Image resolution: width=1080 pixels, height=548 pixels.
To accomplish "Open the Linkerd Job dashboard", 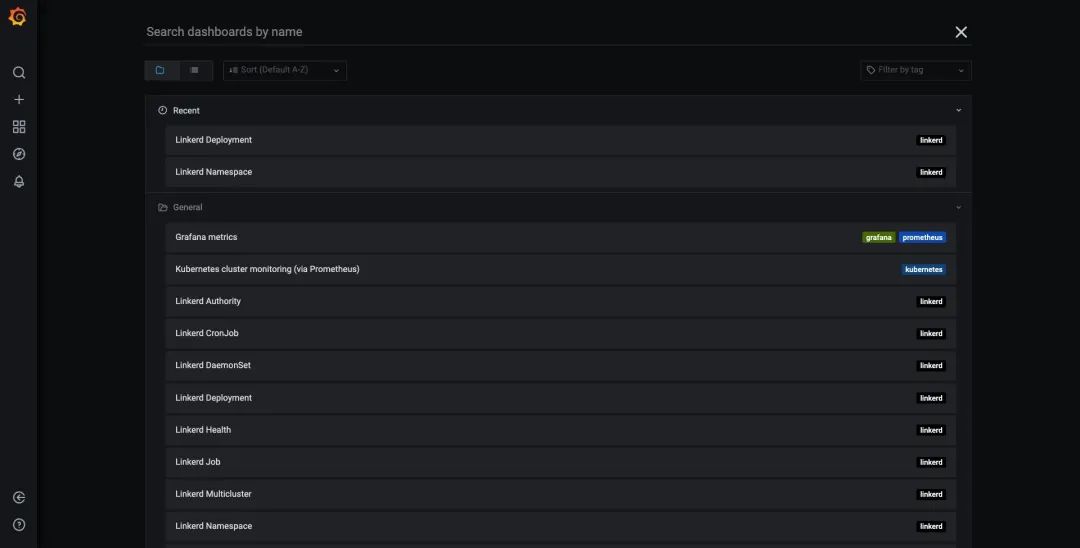I will pos(561,462).
